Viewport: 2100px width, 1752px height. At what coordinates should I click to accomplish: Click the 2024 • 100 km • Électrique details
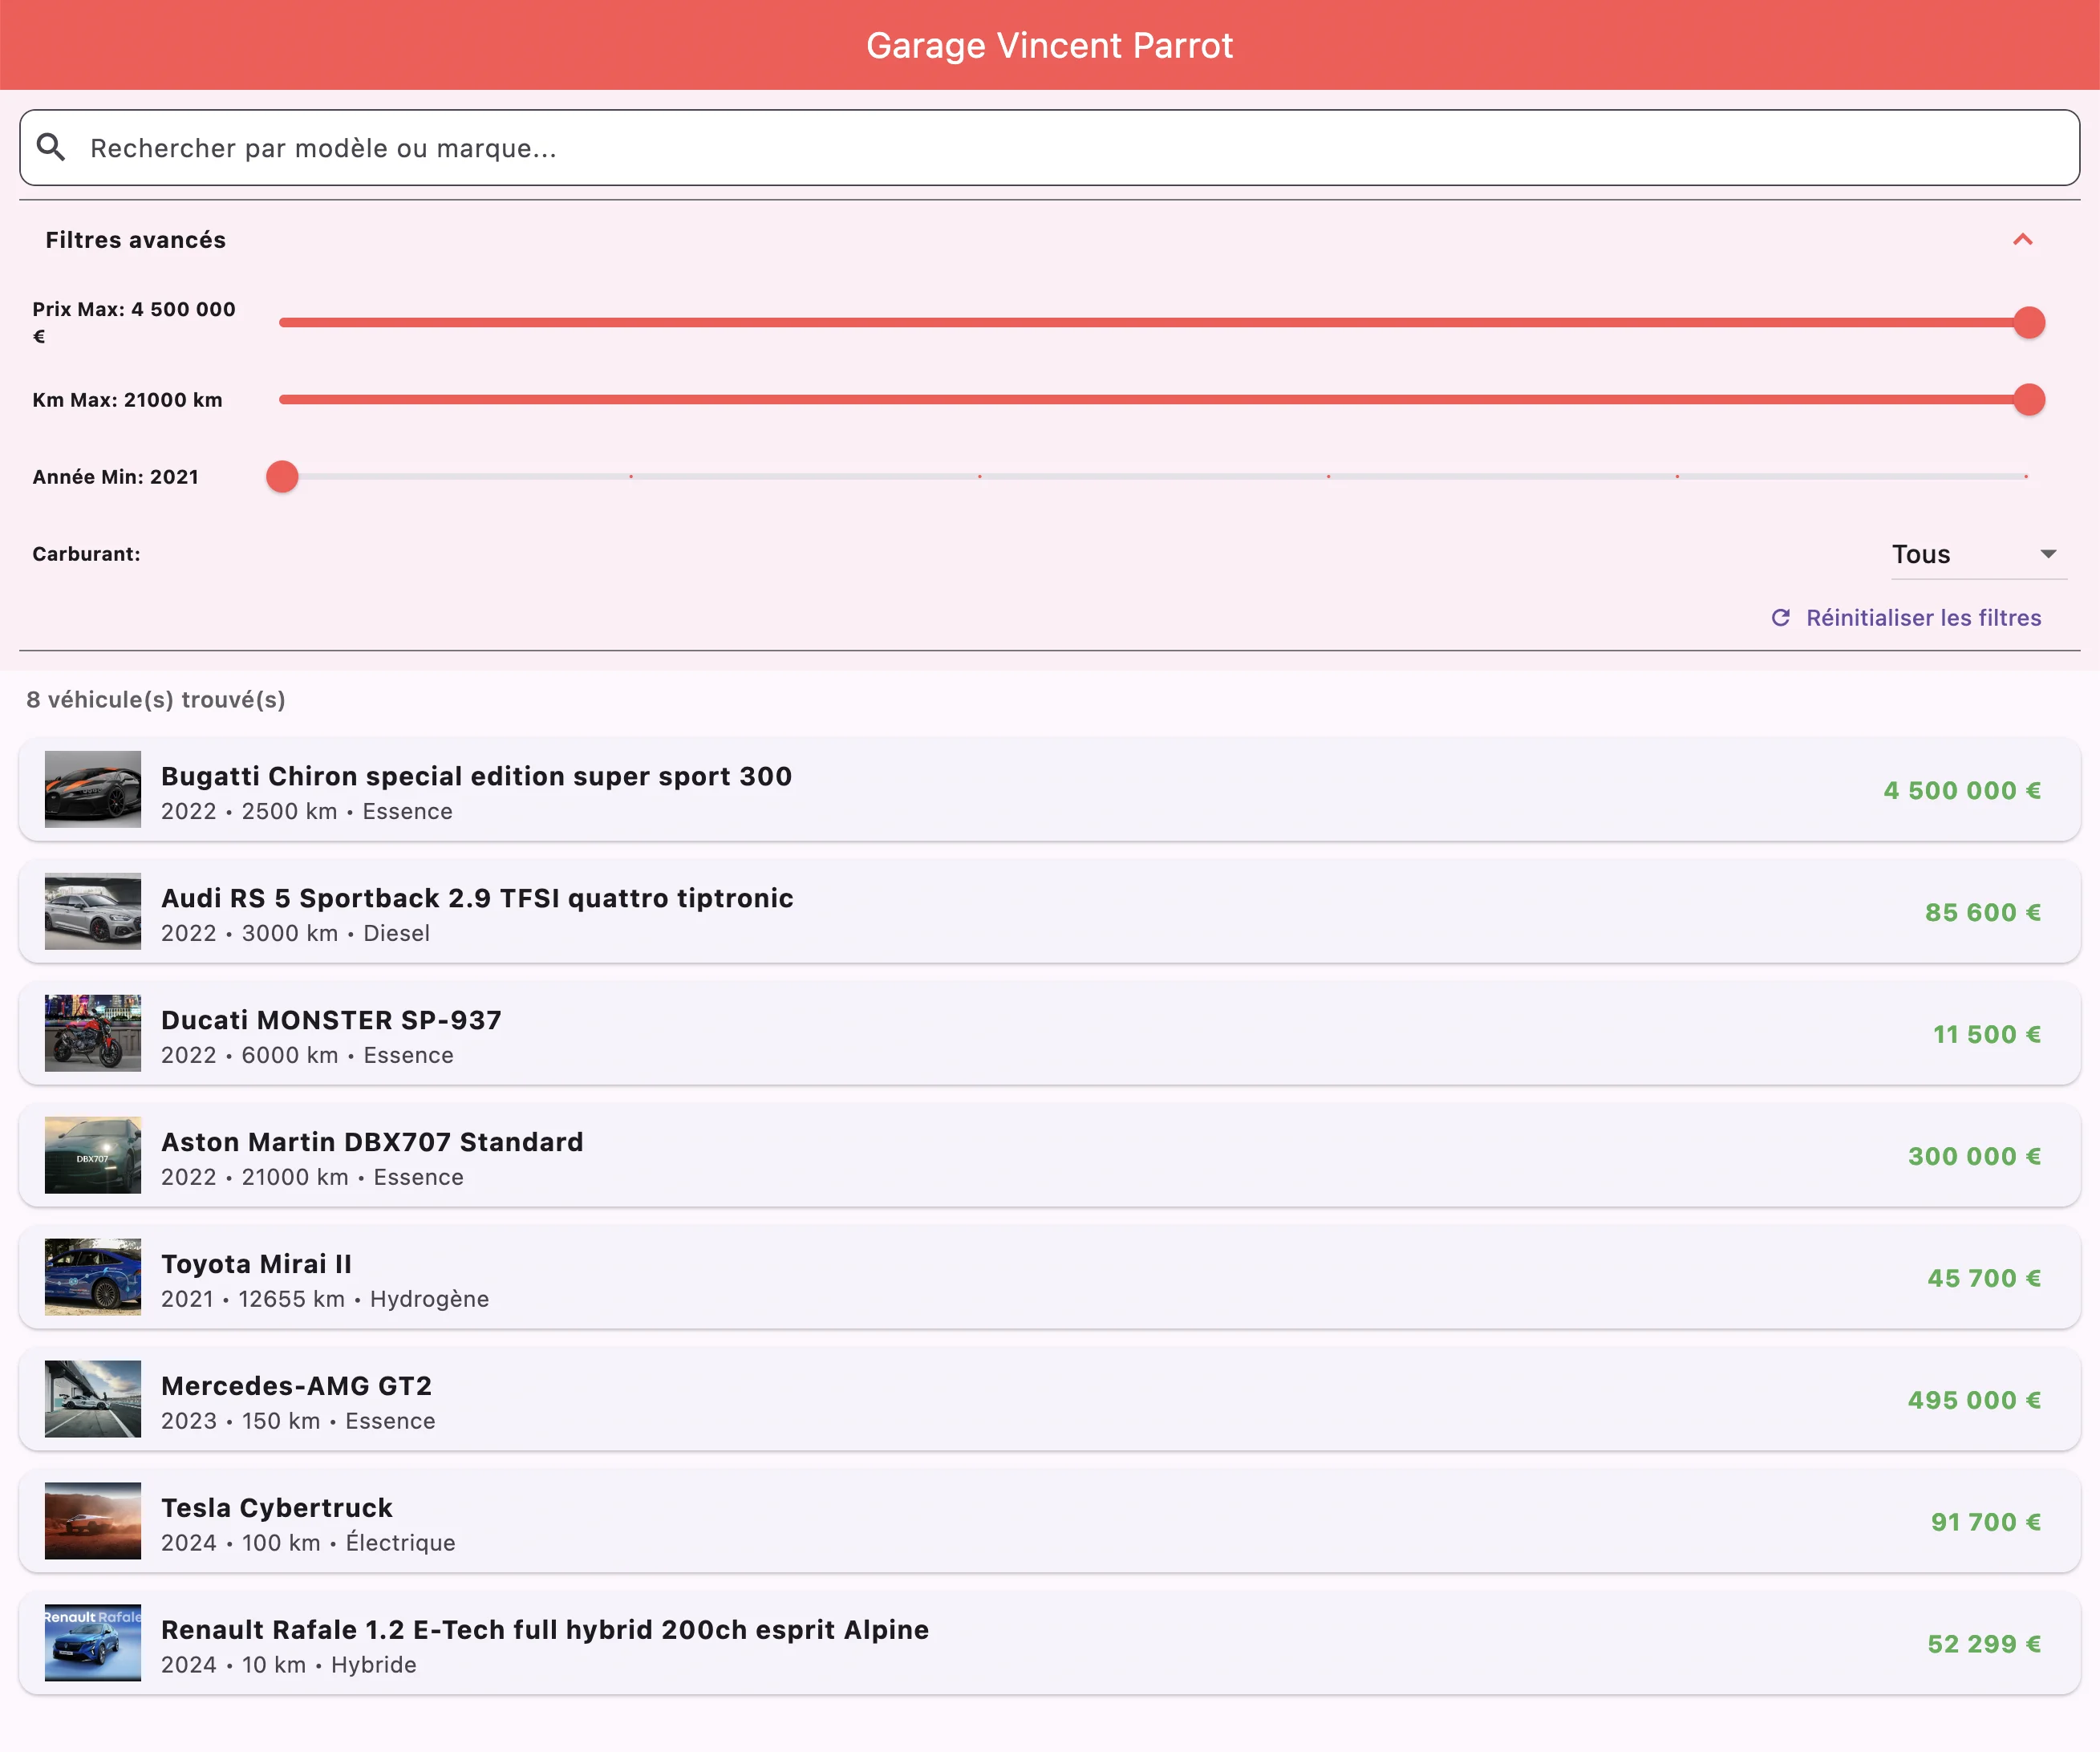point(308,1543)
